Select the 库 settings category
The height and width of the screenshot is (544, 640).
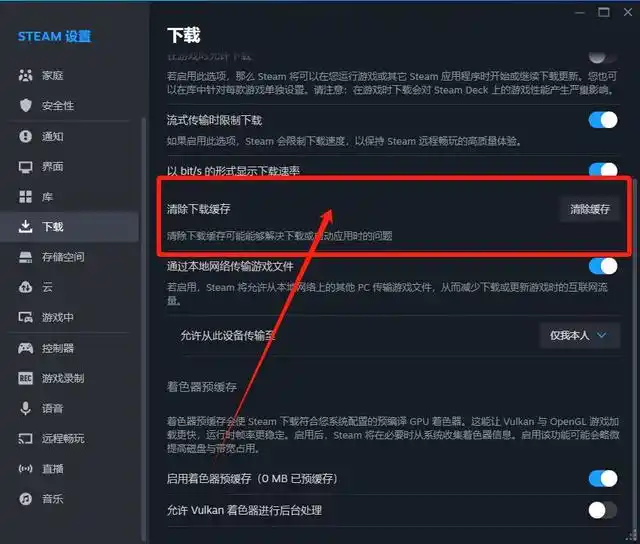point(69,197)
